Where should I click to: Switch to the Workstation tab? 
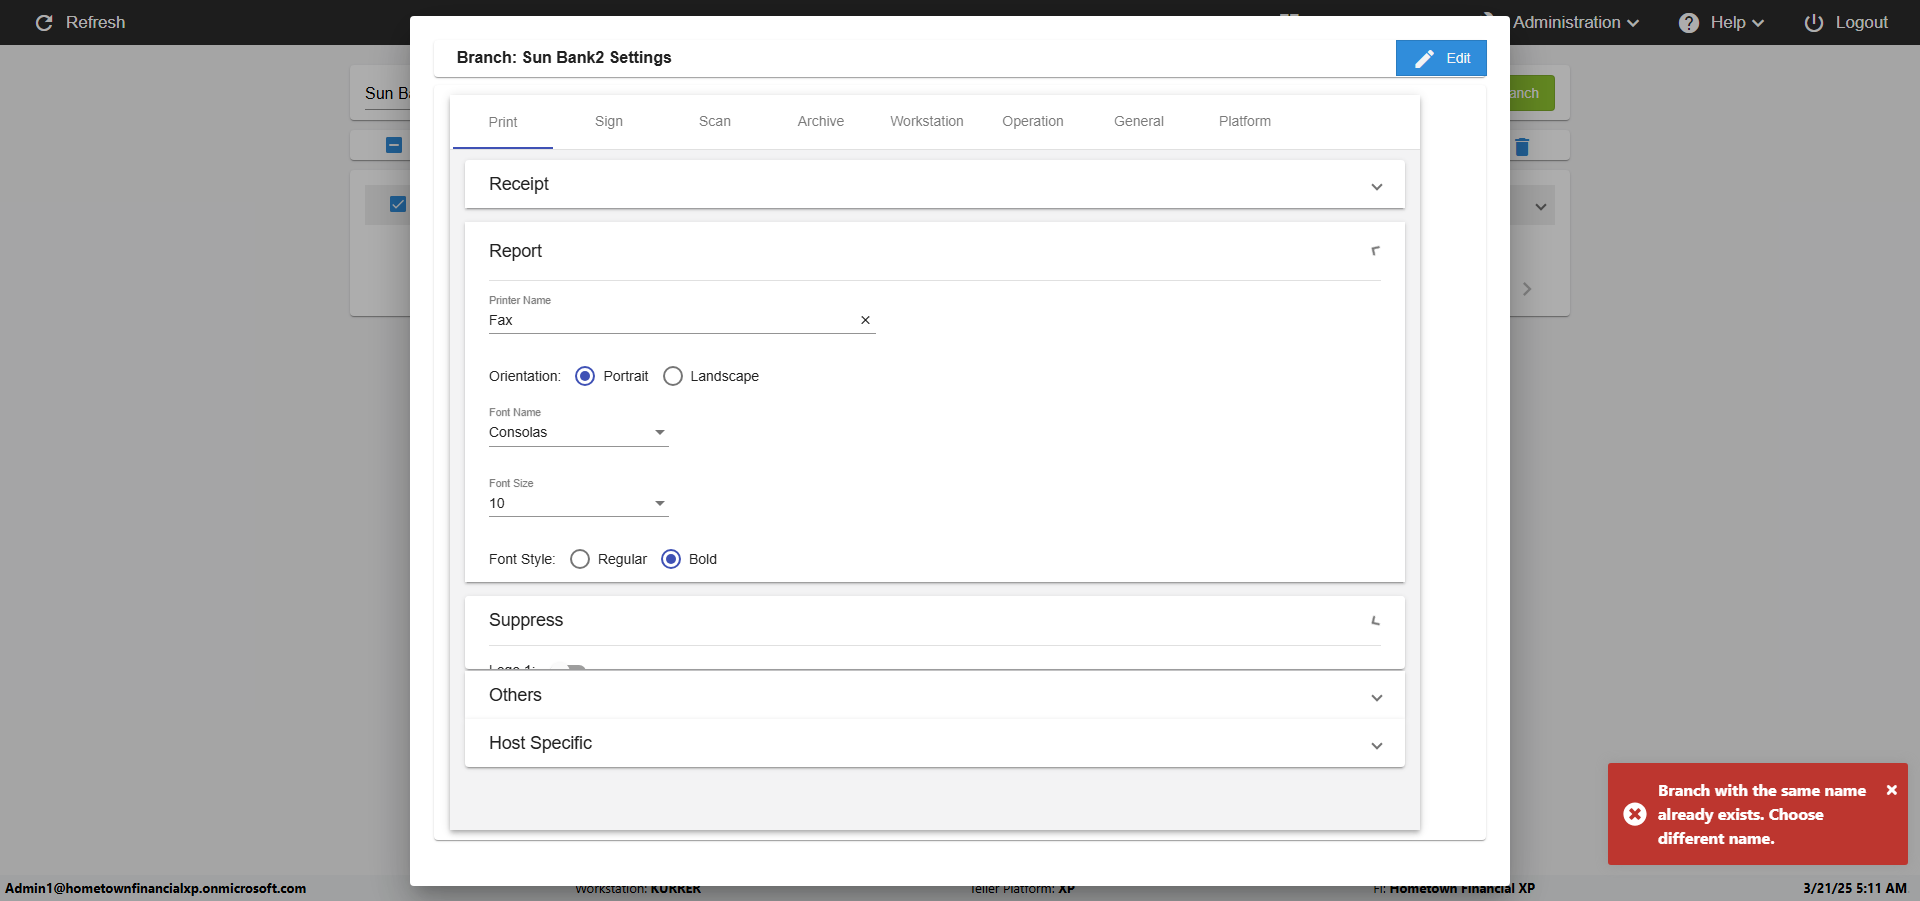[x=927, y=121]
